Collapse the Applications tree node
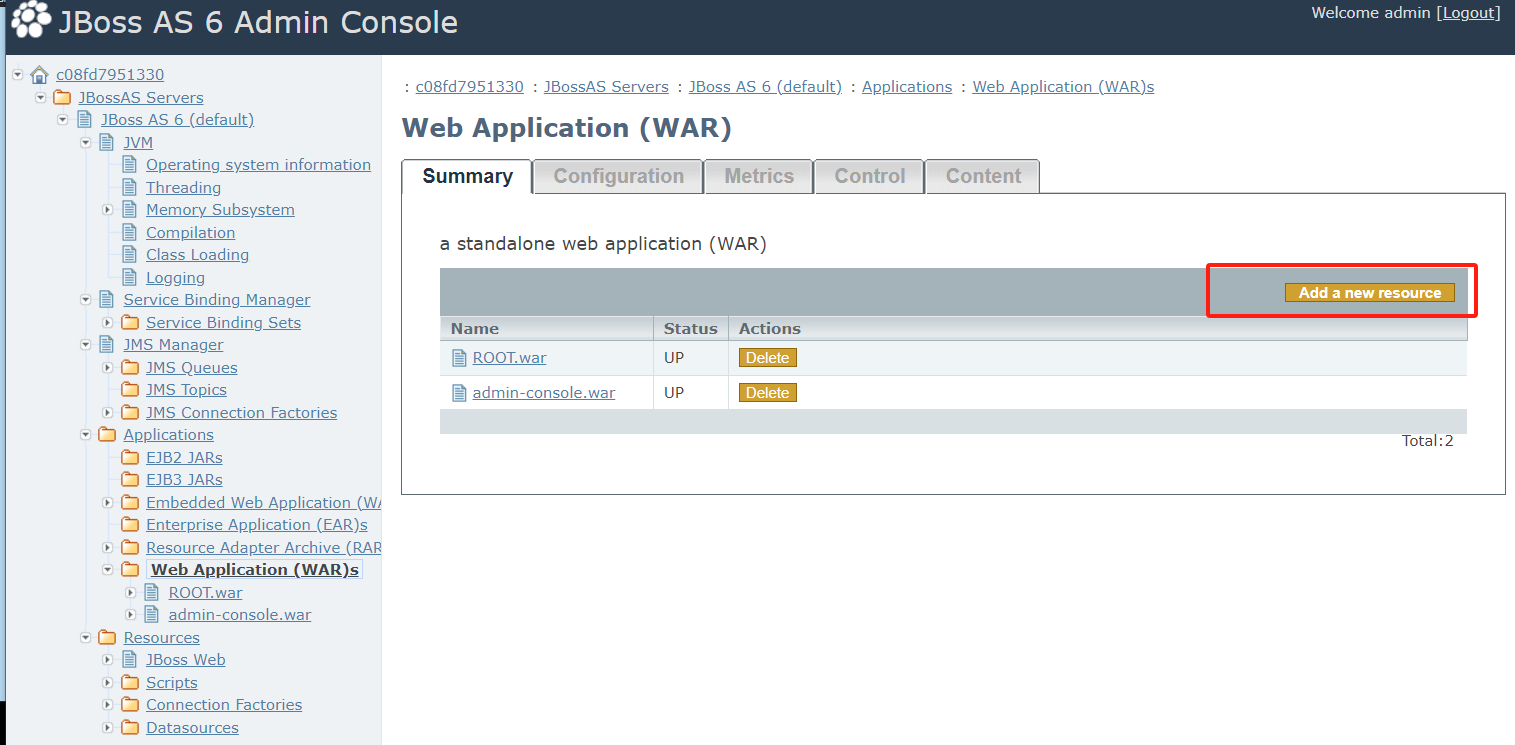Viewport: 1515px width, 745px height. click(x=85, y=435)
